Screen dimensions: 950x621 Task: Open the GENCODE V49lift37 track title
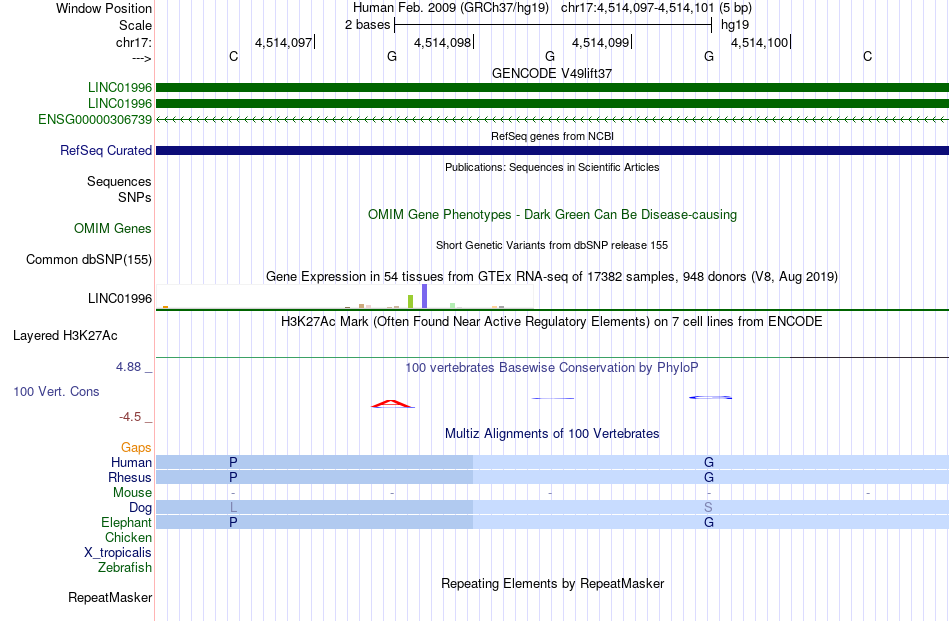552,73
